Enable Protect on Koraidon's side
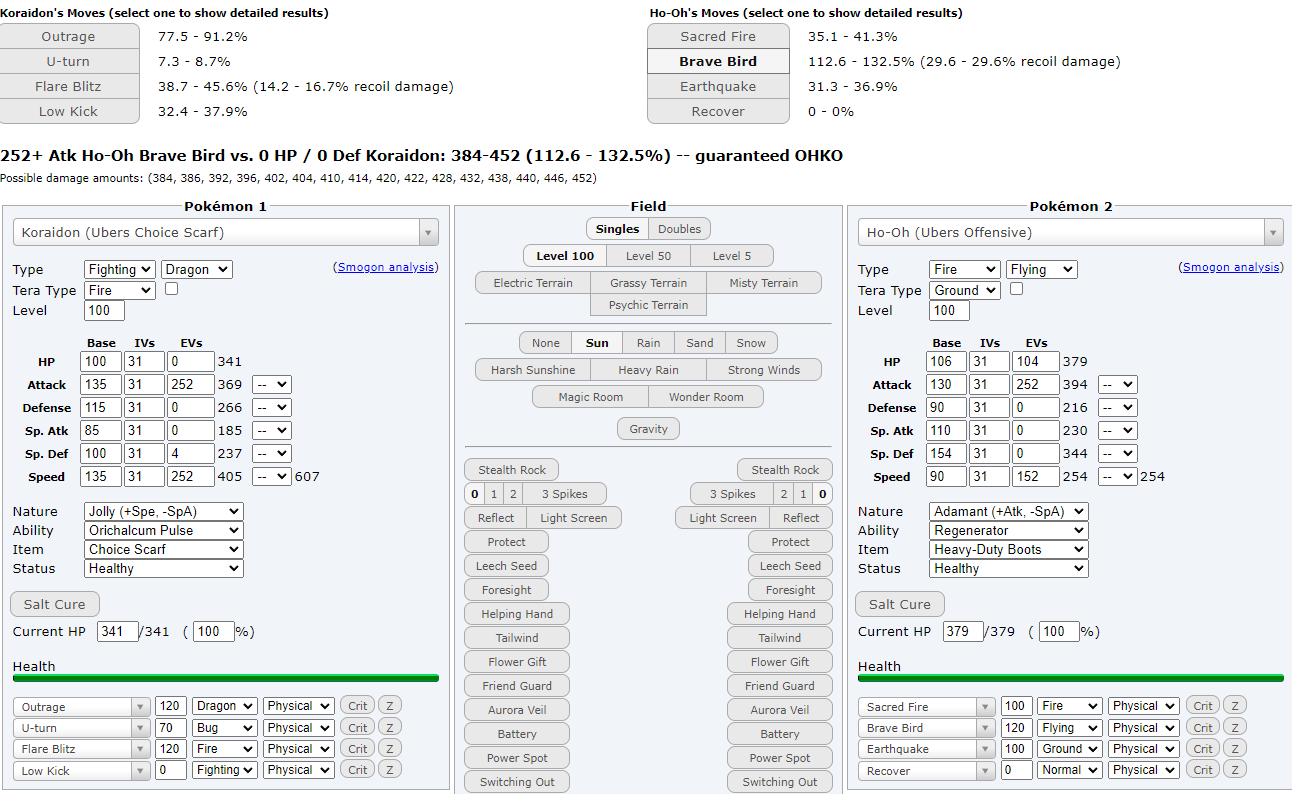The image size is (1292, 794). 507,542
